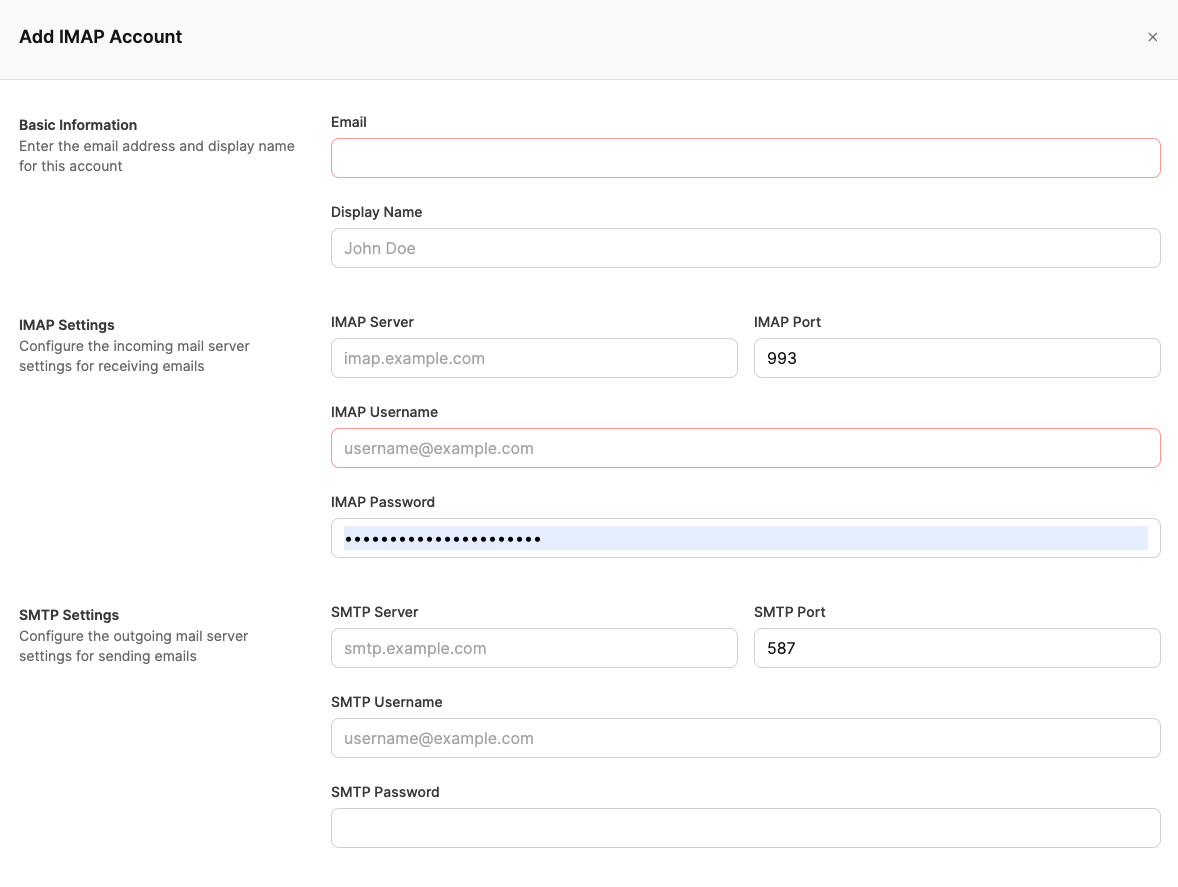Screen dimensions: 1178x887
Task: Click the "IMAP Port" label text
Action: click(787, 322)
